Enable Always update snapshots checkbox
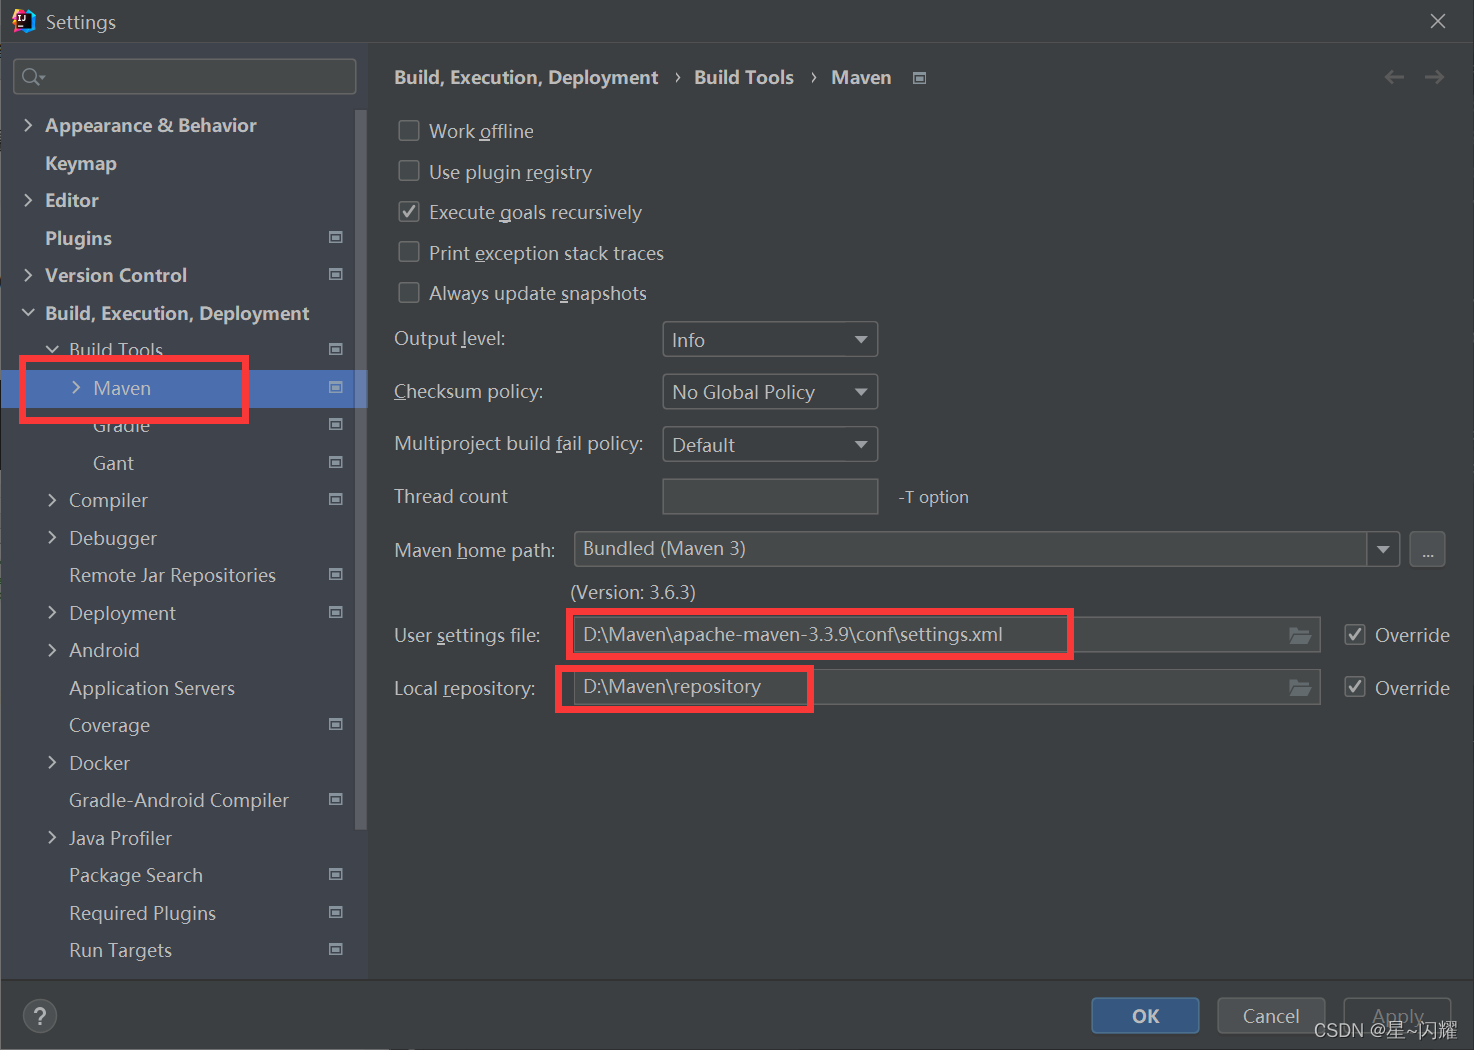 tap(409, 293)
